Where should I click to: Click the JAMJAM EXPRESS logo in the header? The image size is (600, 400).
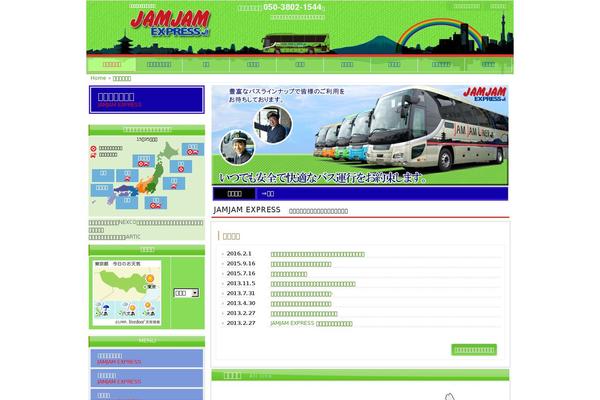pyautogui.click(x=170, y=24)
